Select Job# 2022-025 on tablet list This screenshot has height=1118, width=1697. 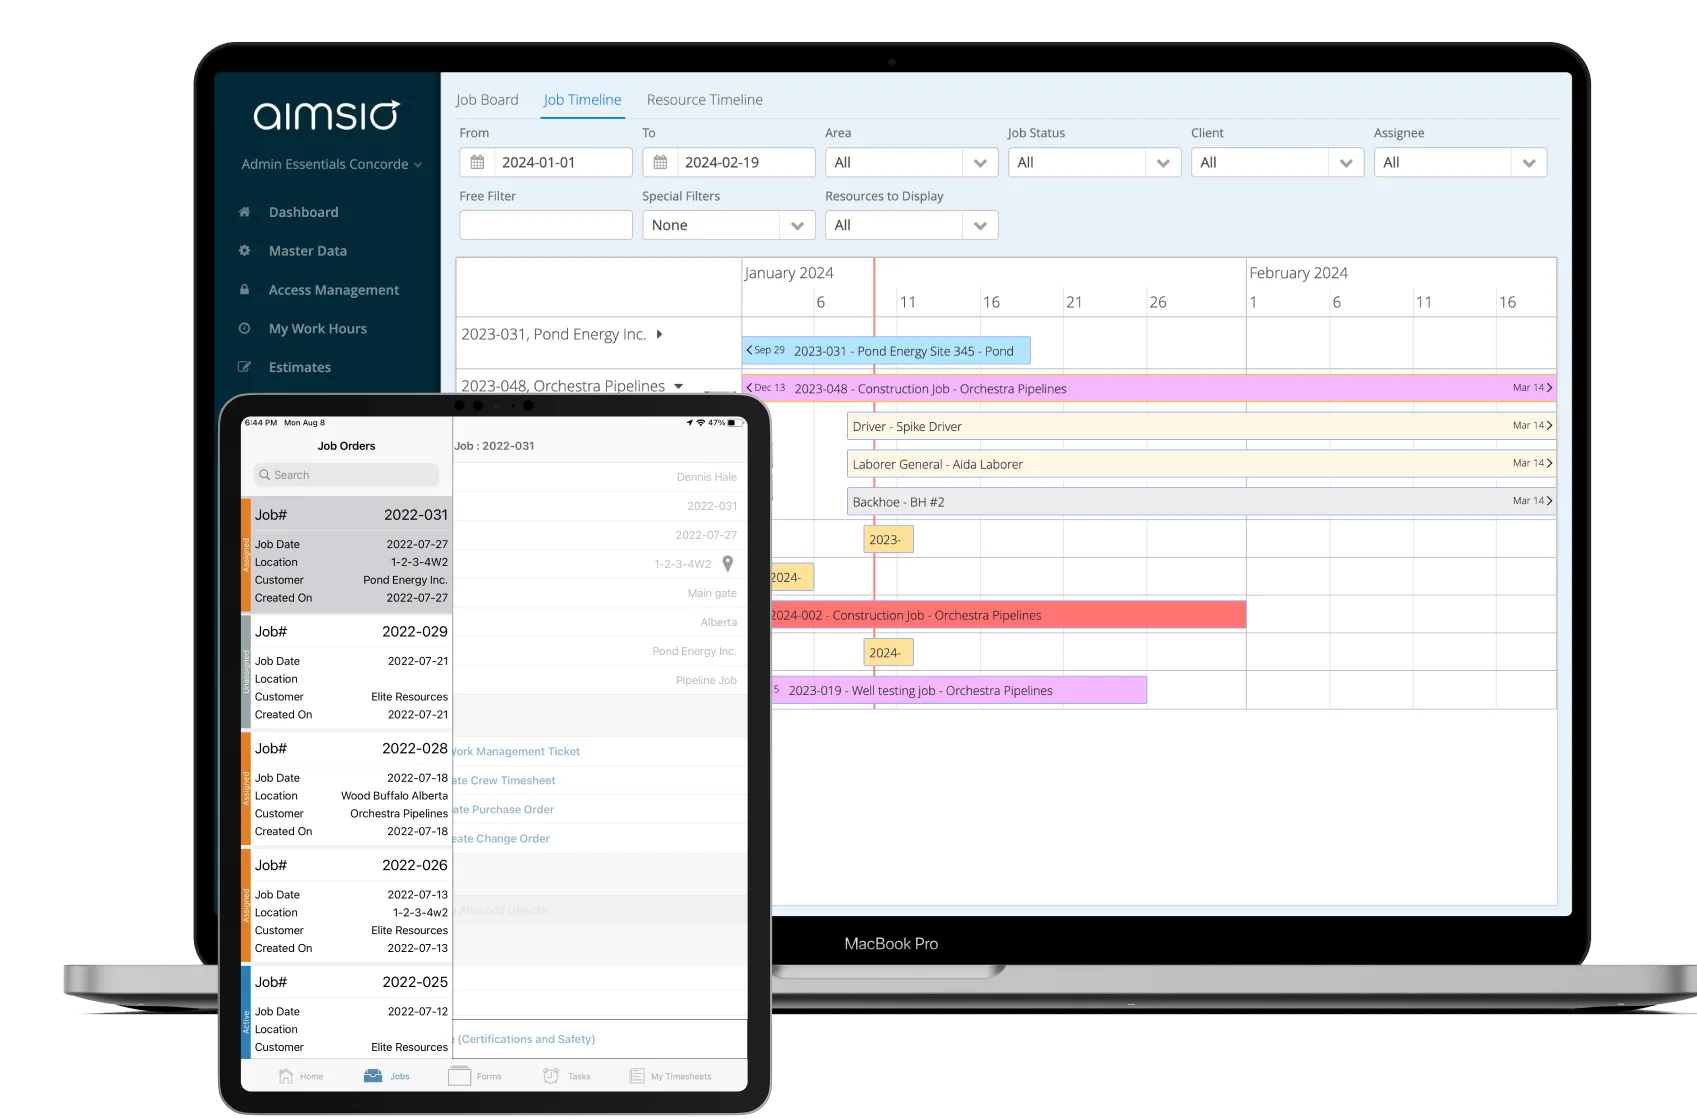click(x=347, y=1012)
